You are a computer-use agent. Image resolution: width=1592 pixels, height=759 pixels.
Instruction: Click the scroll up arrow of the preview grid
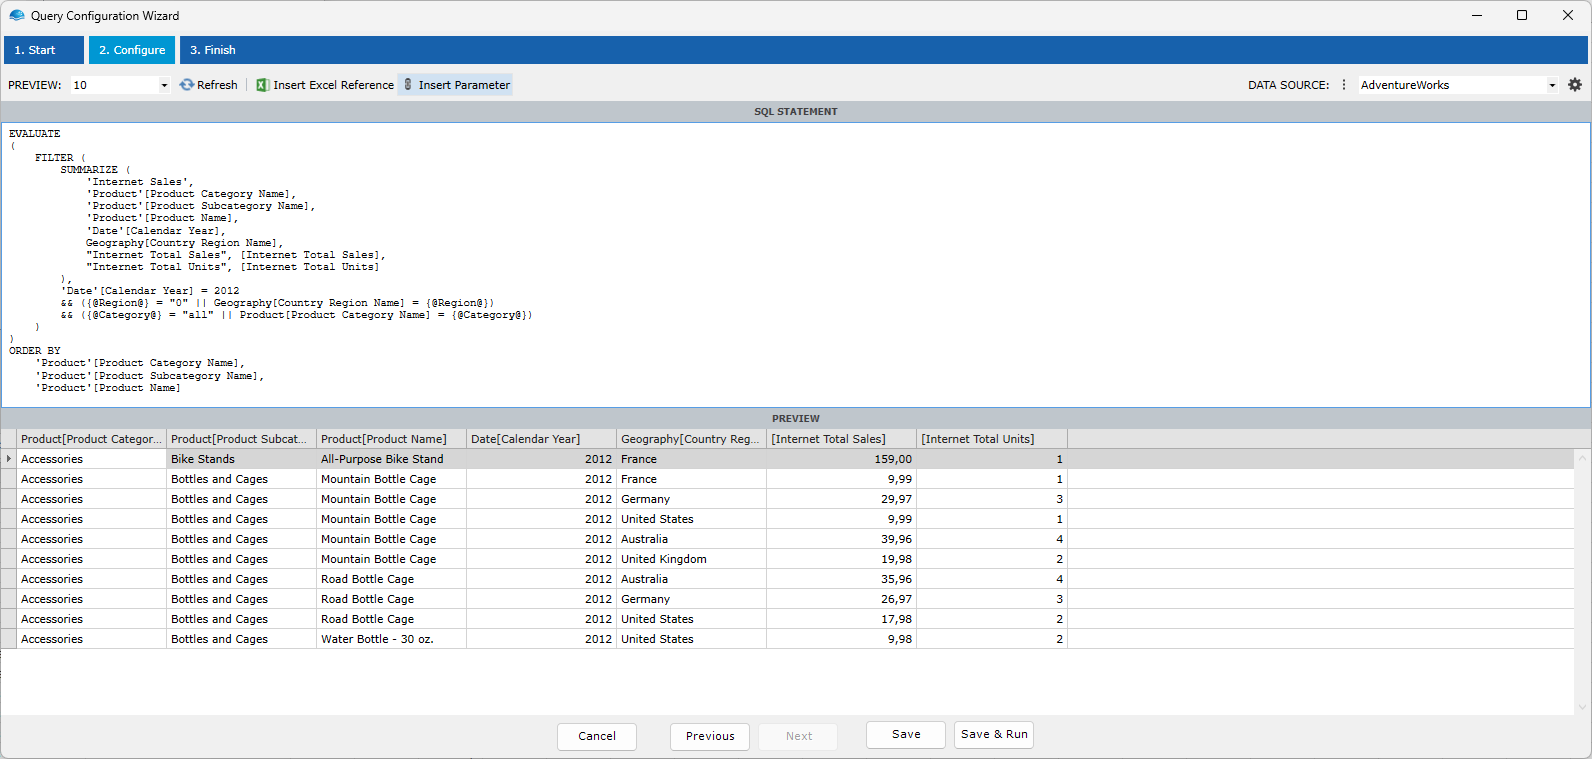pos(1582,457)
